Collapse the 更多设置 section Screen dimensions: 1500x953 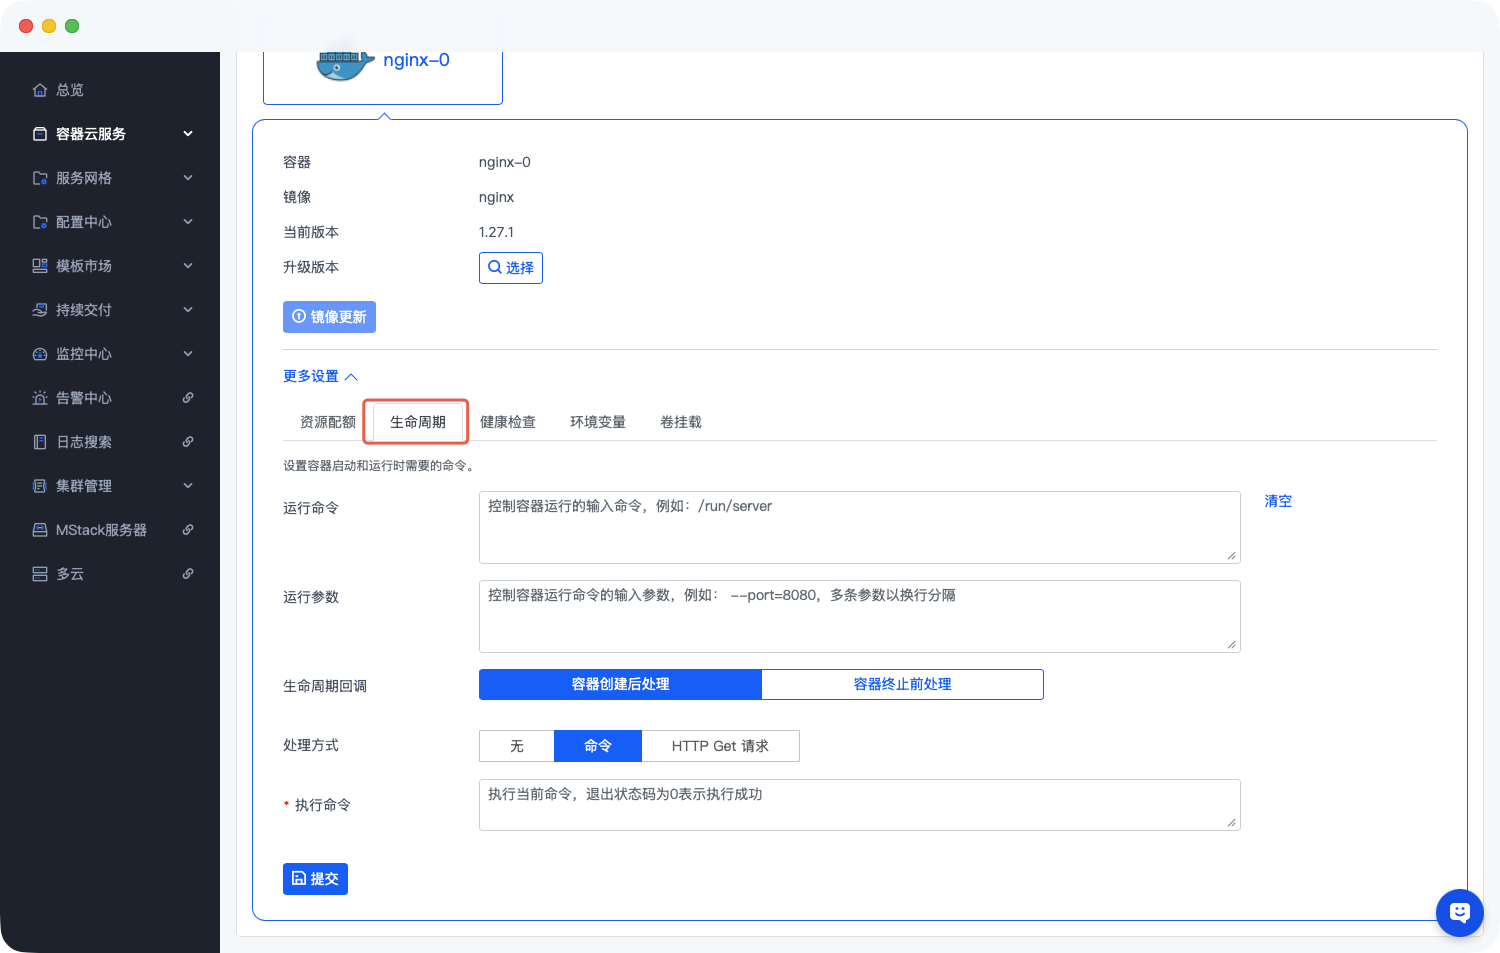[x=320, y=376]
